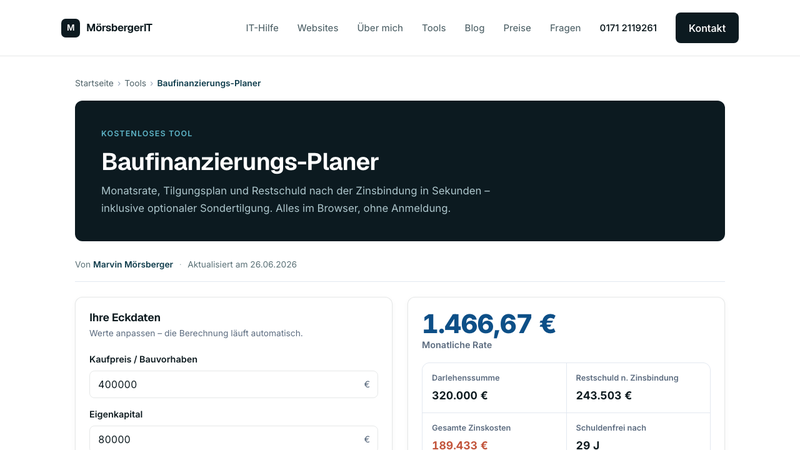Select Tools in the top navigation

pyautogui.click(x=434, y=28)
